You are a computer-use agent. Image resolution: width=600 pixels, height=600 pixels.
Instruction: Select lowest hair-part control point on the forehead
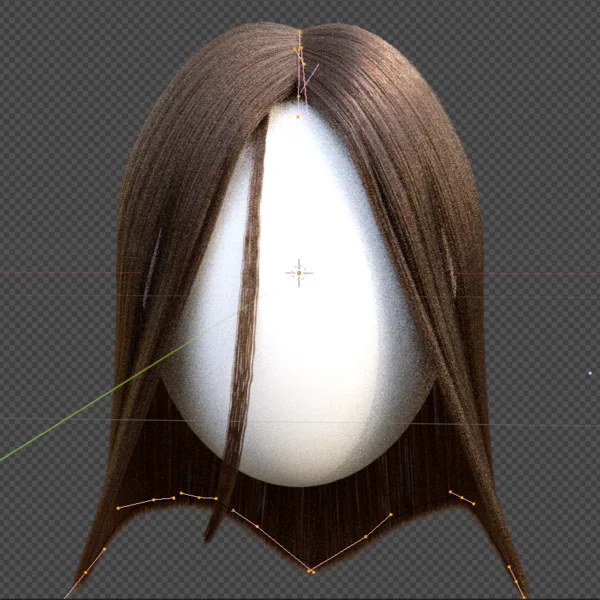[298, 117]
